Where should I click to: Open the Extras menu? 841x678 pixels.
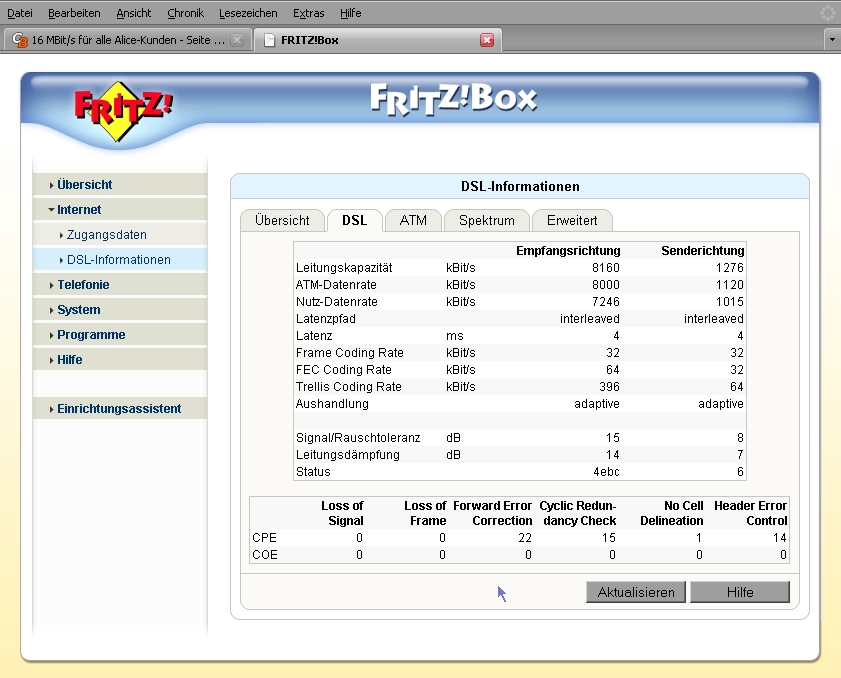click(x=308, y=13)
